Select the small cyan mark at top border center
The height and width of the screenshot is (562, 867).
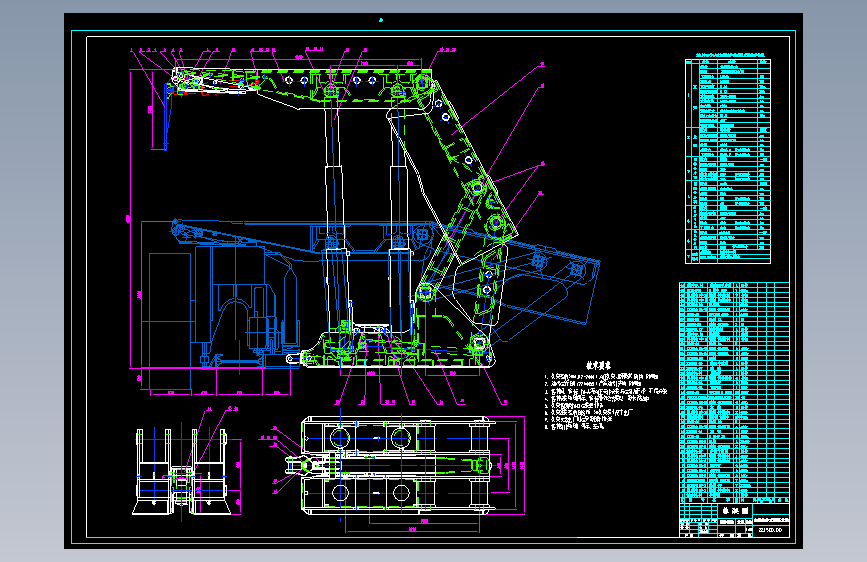[x=380, y=20]
